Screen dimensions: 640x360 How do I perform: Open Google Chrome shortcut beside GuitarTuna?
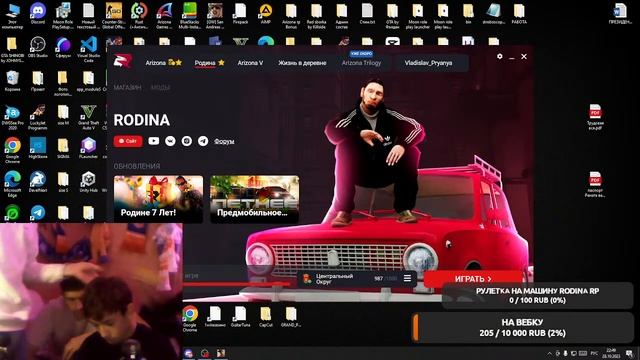click(x=190, y=319)
